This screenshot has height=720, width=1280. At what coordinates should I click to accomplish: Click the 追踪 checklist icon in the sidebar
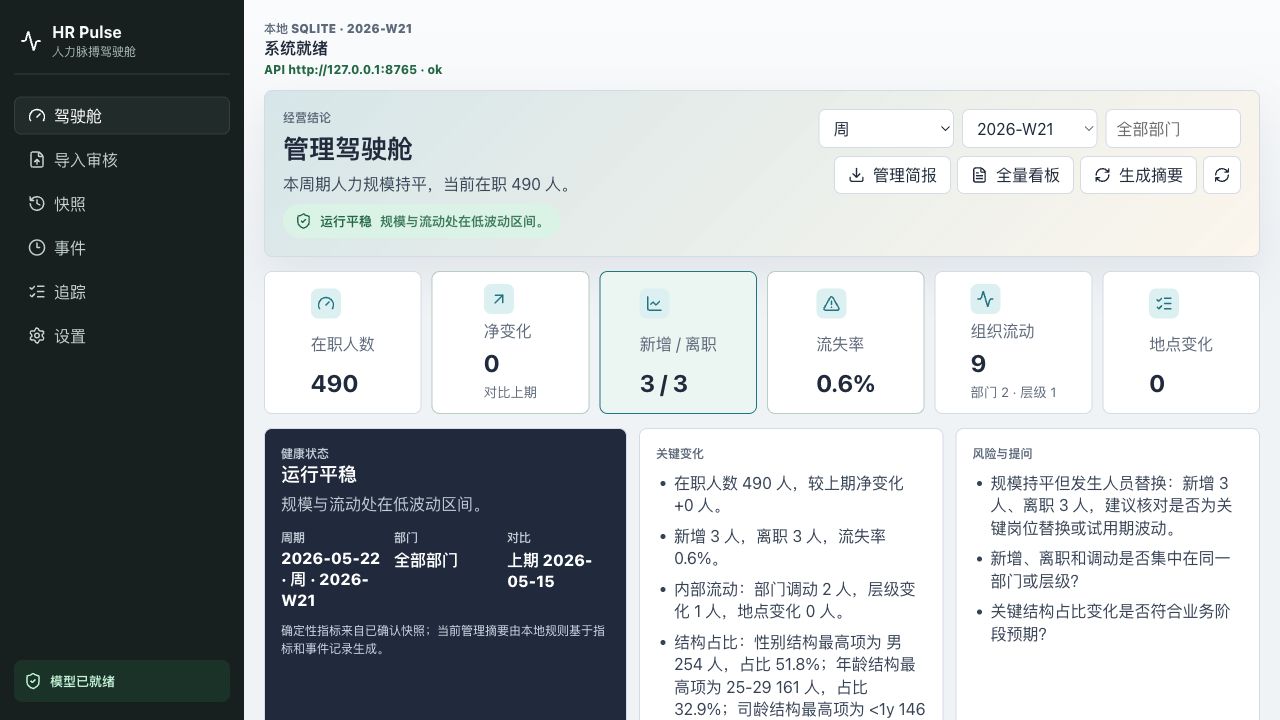coord(37,292)
